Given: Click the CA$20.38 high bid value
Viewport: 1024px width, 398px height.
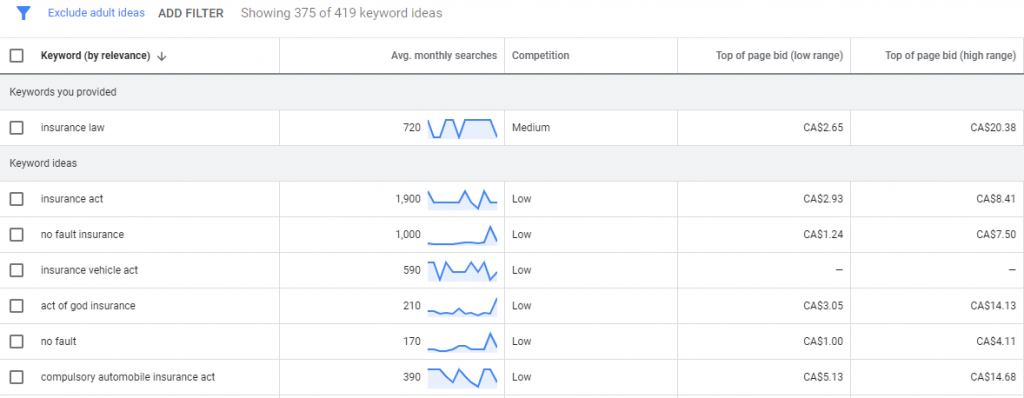Looking at the screenshot, I should tap(993, 128).
